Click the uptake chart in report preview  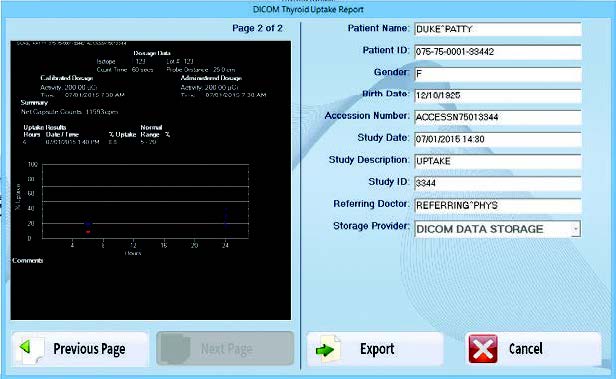pyautogui.click(x=145, y=201)
